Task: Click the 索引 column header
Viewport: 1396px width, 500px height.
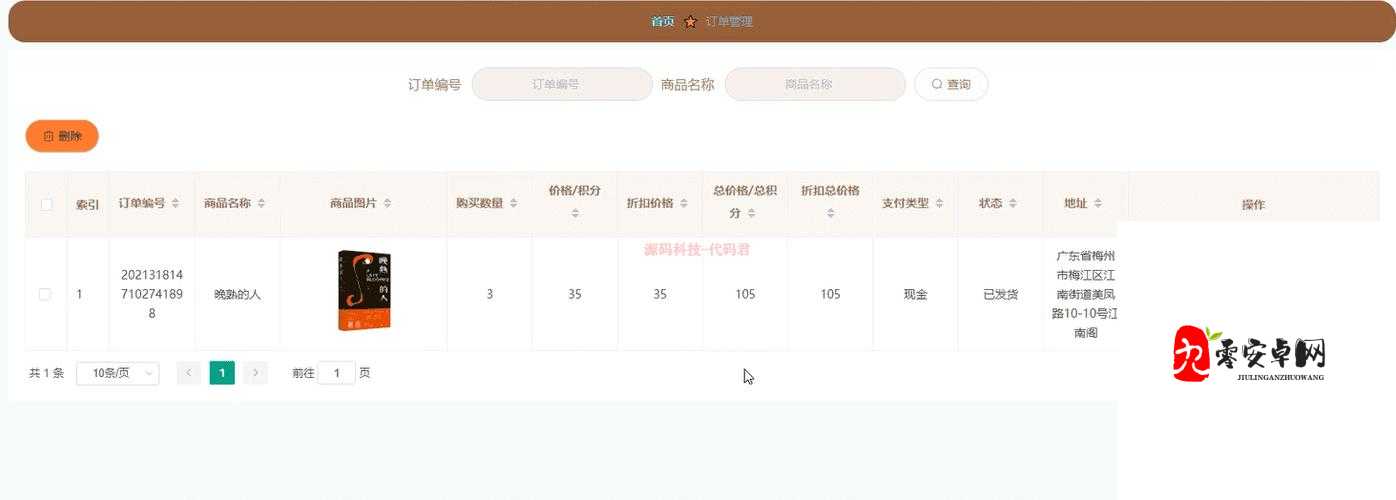Action: 88,204
